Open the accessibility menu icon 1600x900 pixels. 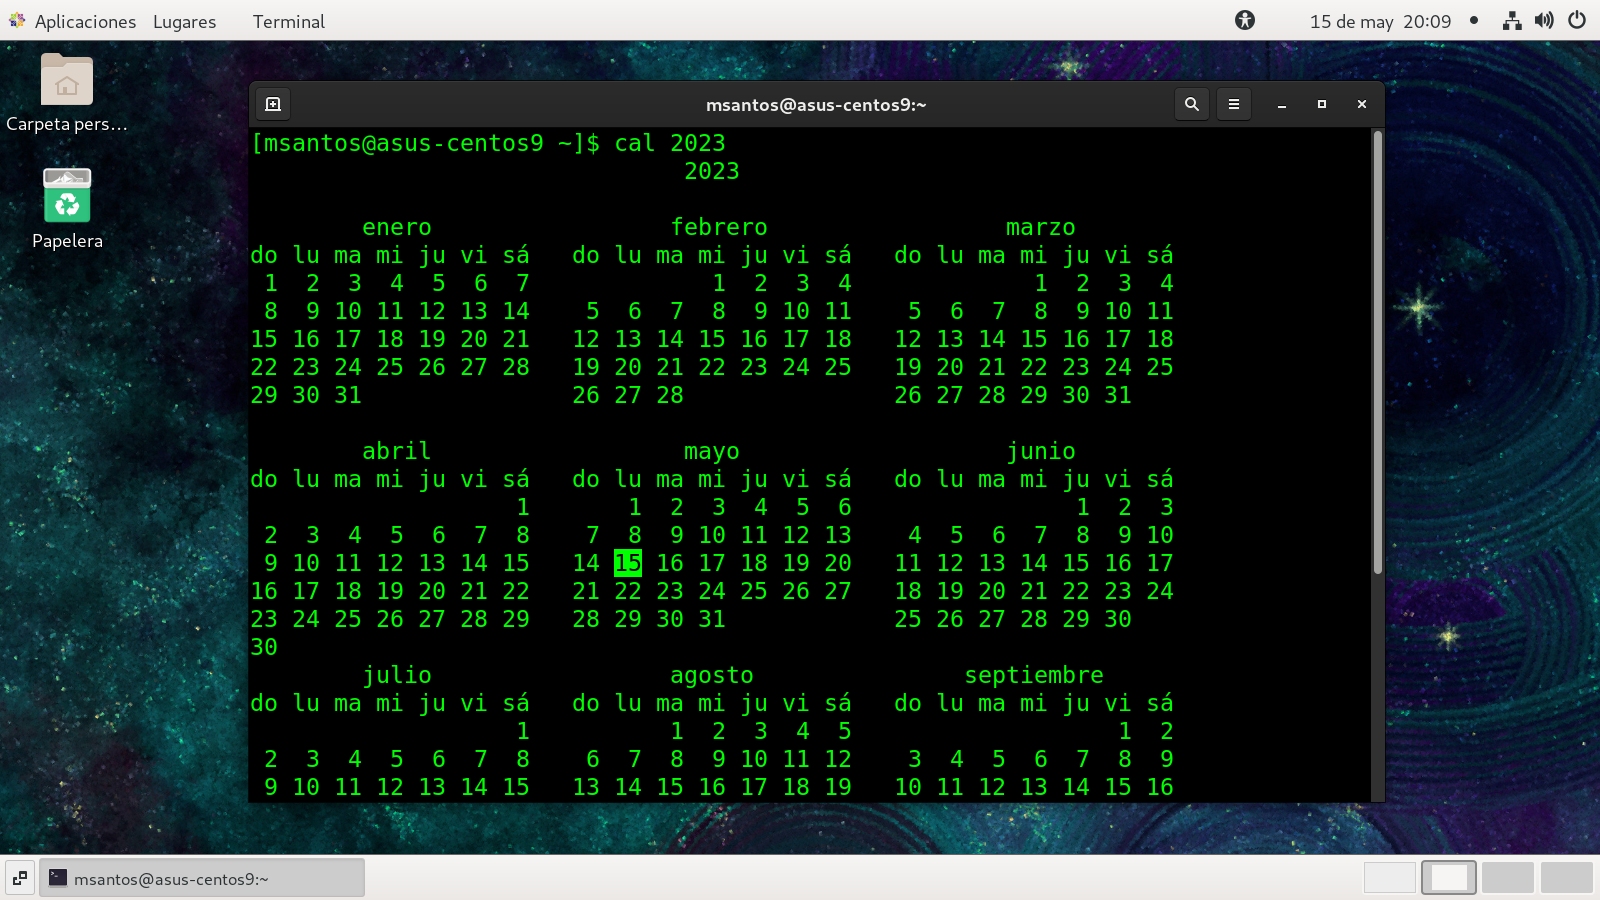point(1244,21)
